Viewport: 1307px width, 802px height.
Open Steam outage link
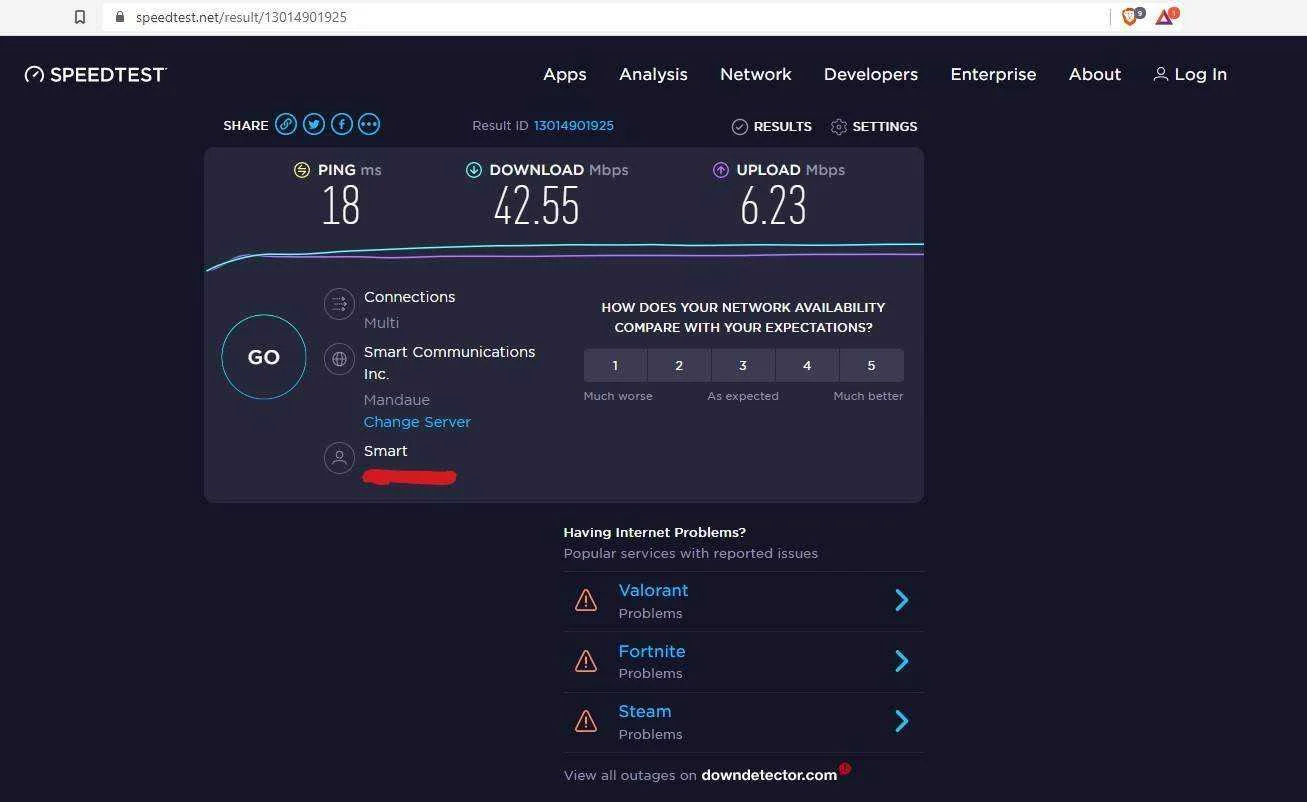(645, 712)
